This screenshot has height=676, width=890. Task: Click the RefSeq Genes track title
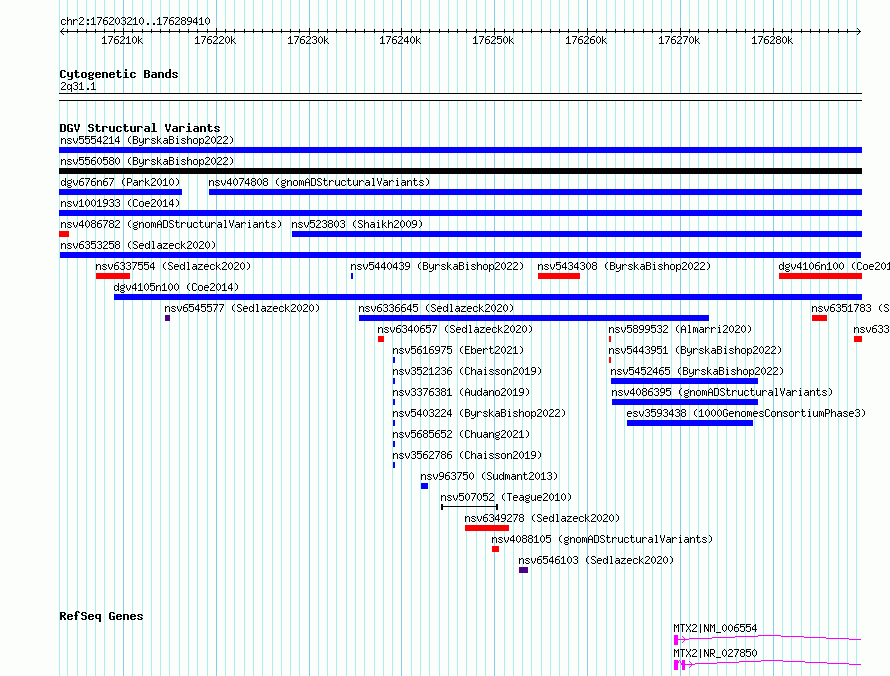101,616
